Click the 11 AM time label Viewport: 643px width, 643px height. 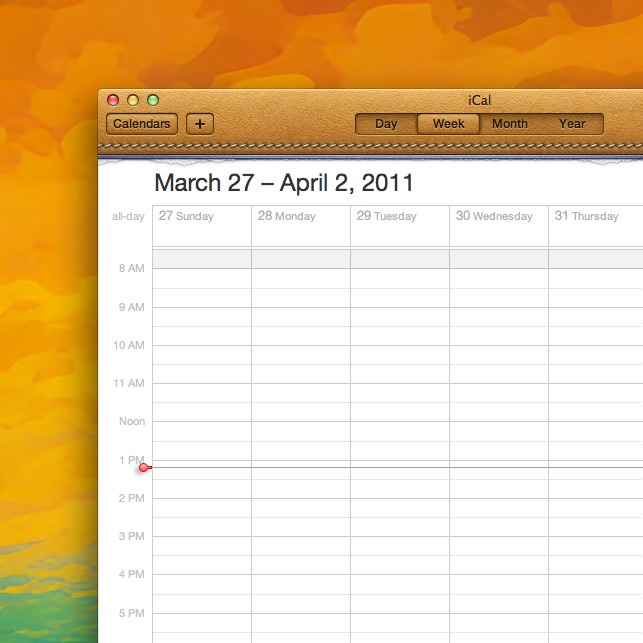129,383
